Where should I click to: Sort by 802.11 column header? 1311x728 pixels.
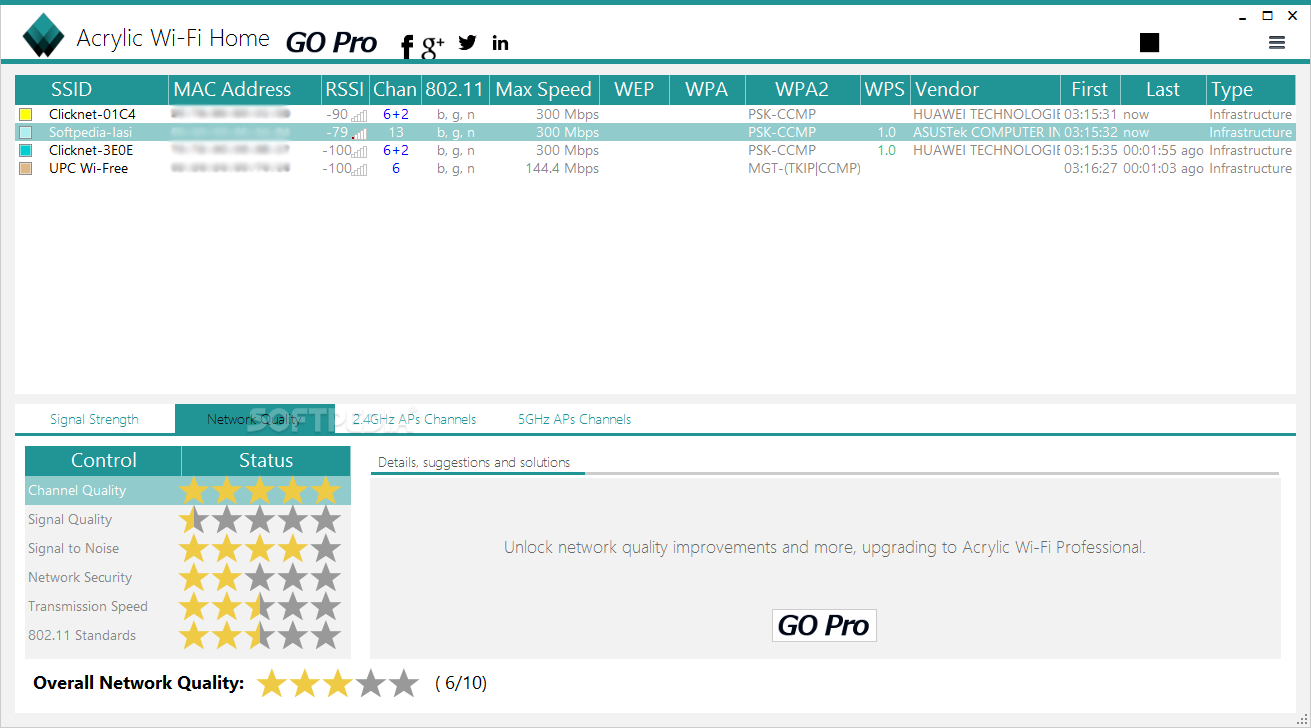455,89
